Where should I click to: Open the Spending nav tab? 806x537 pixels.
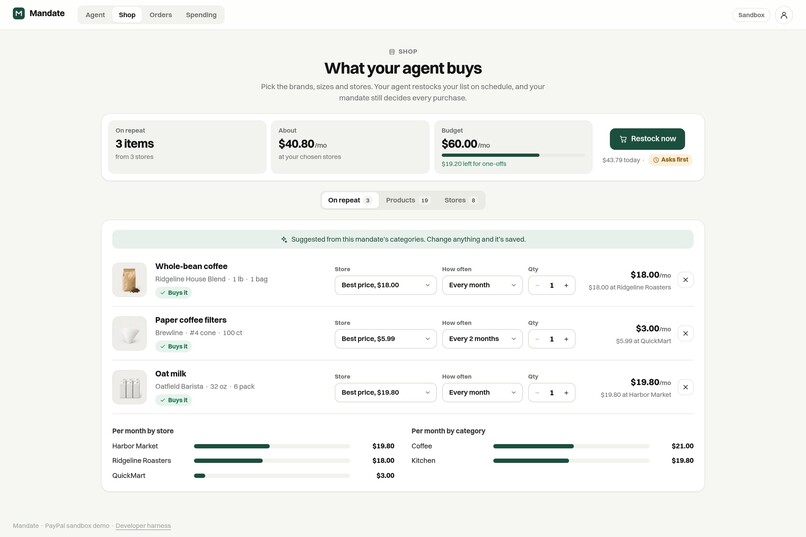(x=201, y=15)
